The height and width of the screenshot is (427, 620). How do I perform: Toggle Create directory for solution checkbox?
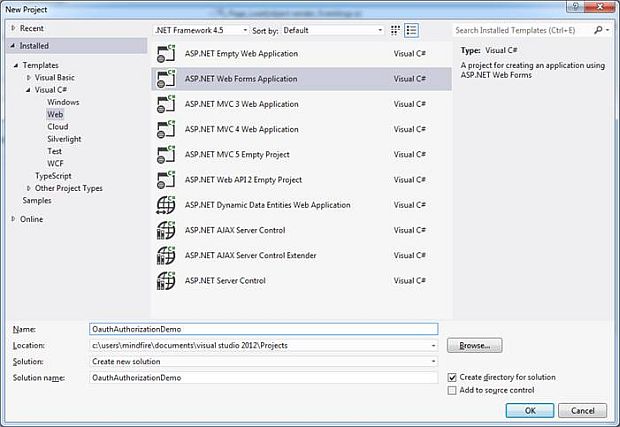coord(452,378)
